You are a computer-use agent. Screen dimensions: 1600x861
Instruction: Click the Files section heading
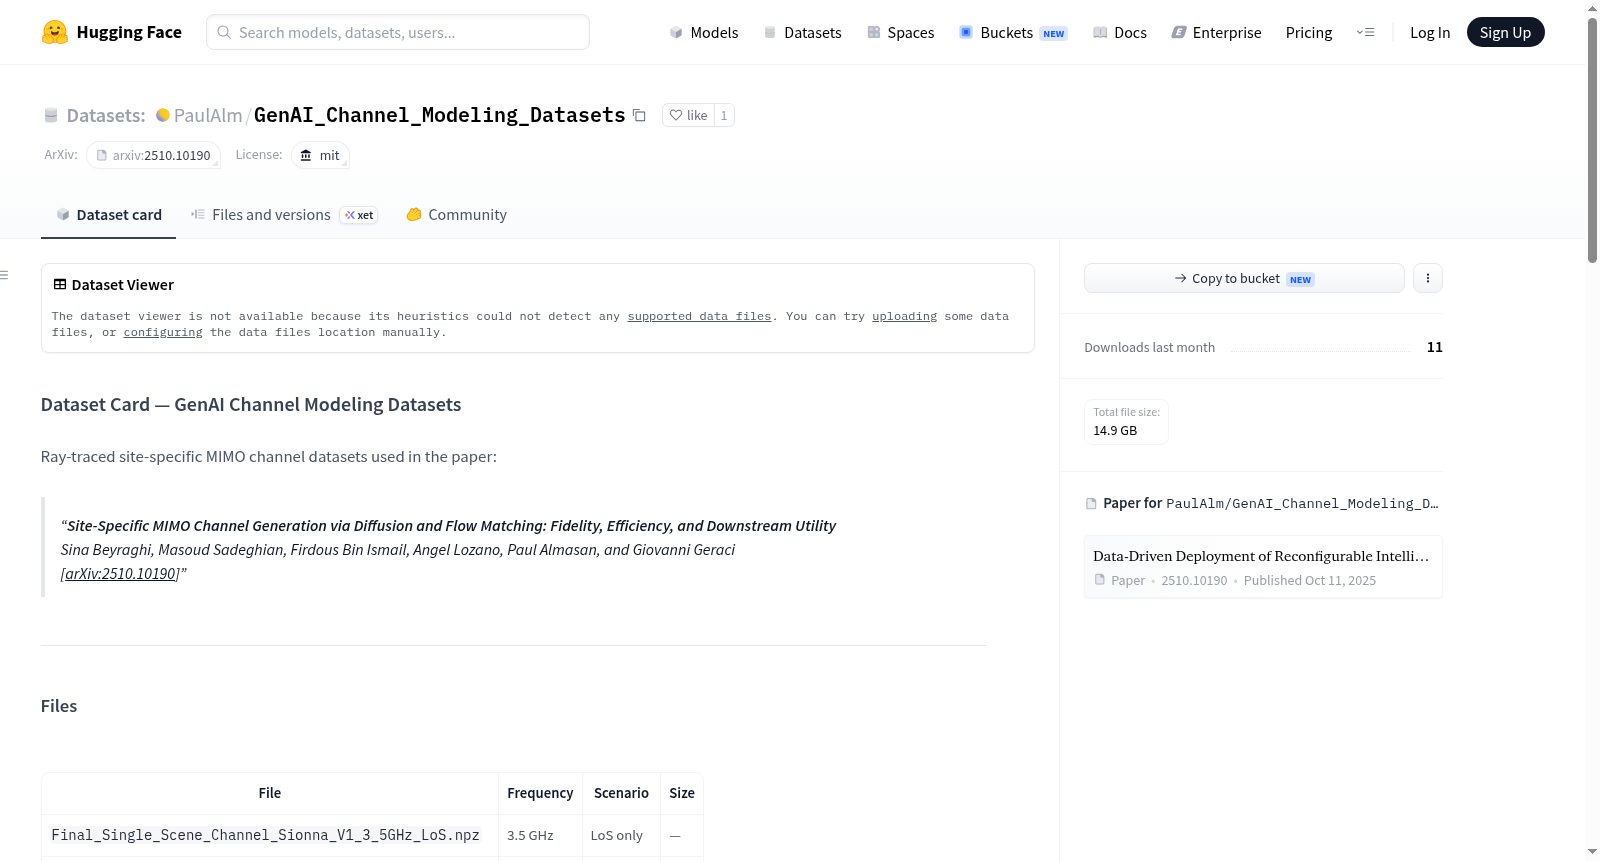pyautogui.click(x=59, y=706)
